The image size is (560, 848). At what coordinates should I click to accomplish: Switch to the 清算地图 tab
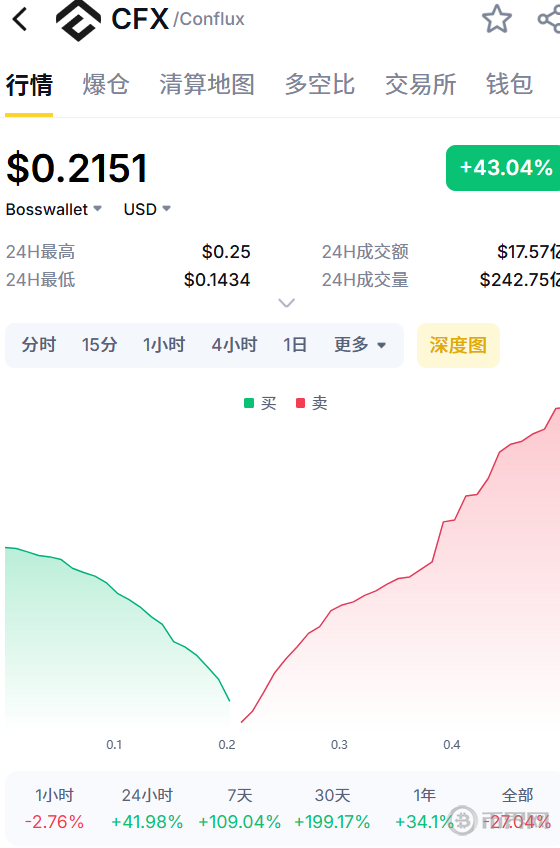click(207, 84)
